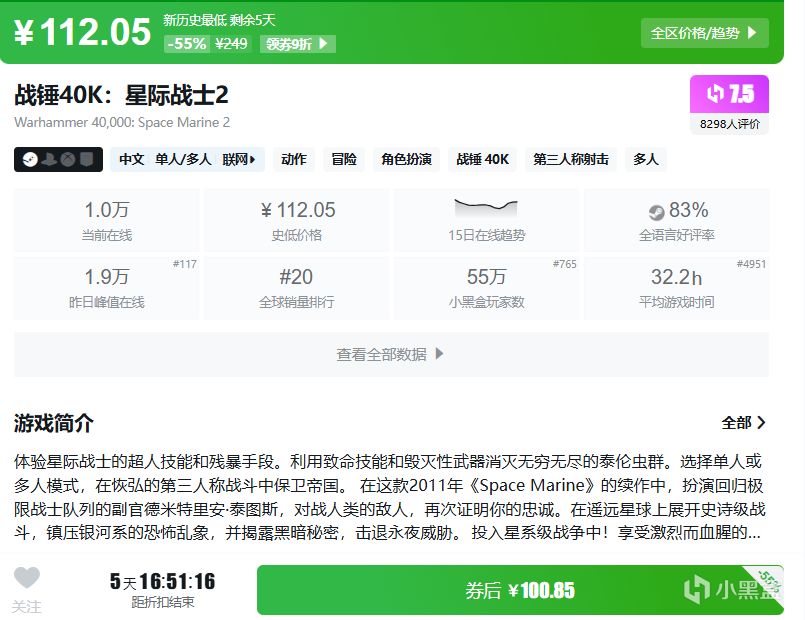This screenshot has height=620, width=805.
Task: Click the 32.2h 平均游戏时间 stat cell
Action: [677, 288]
